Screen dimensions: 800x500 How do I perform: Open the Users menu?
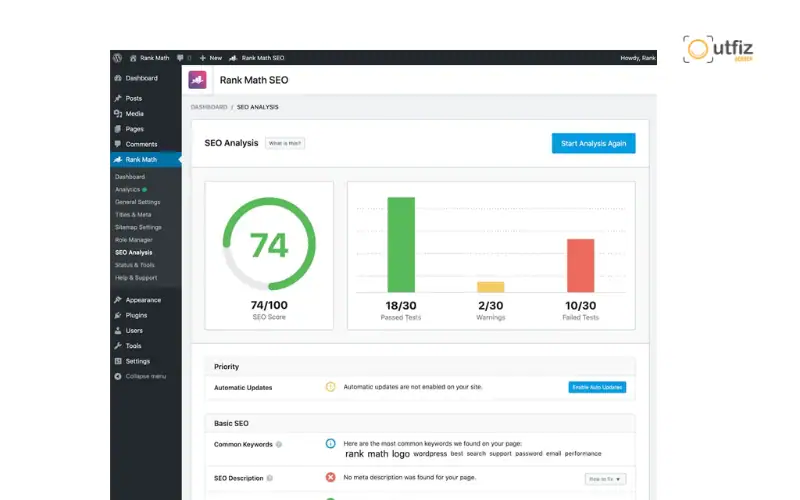(x=129, y=331)
